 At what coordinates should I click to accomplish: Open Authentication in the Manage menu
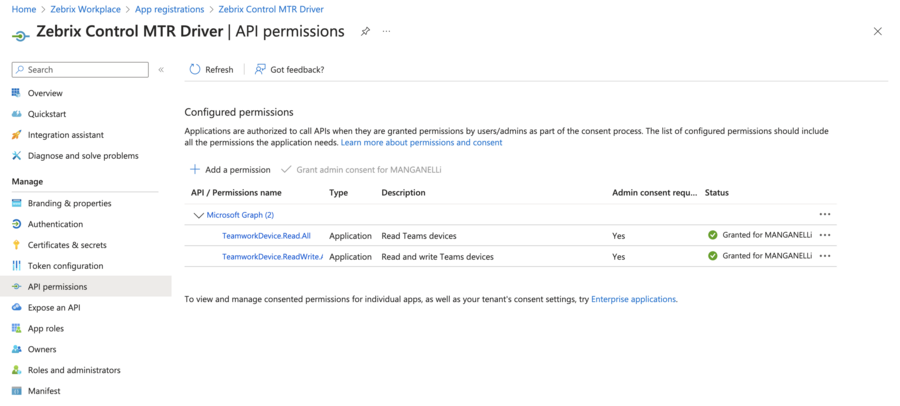tap(56, 224)
